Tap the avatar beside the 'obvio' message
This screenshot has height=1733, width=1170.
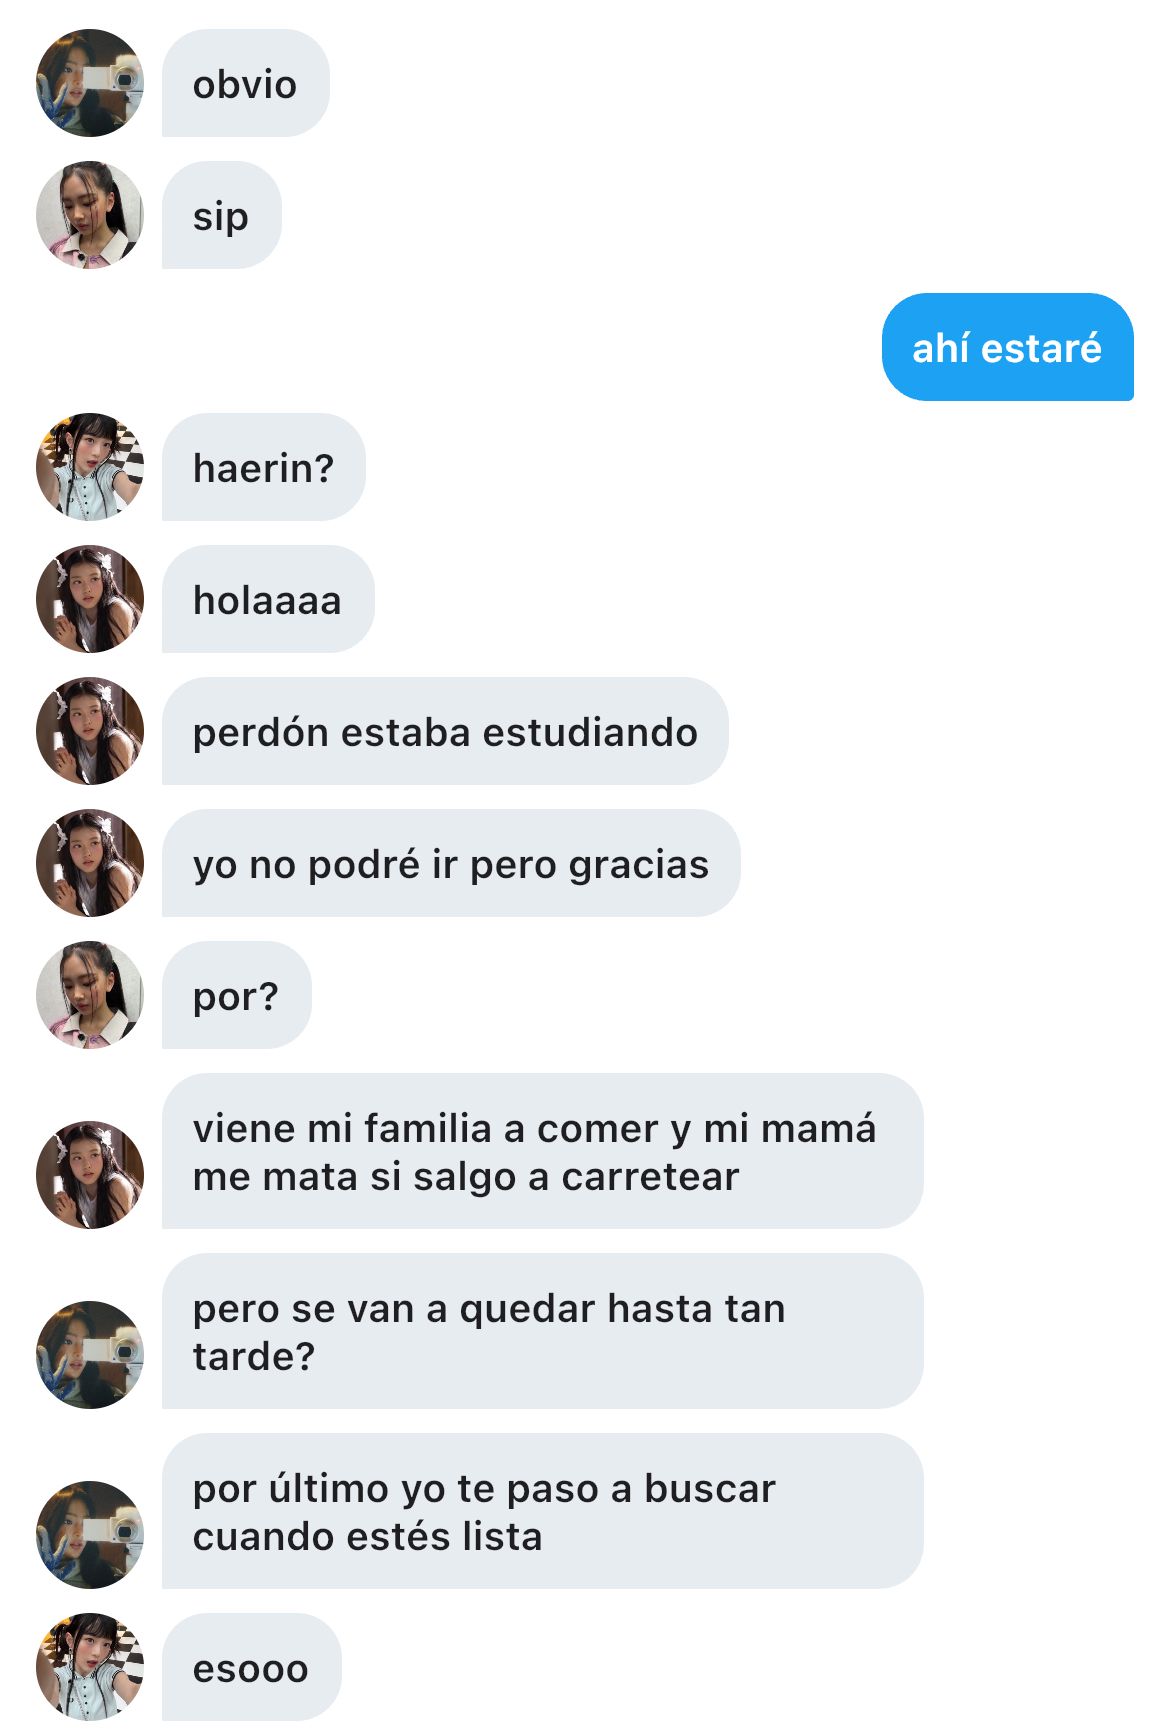[x=90, y=83]
